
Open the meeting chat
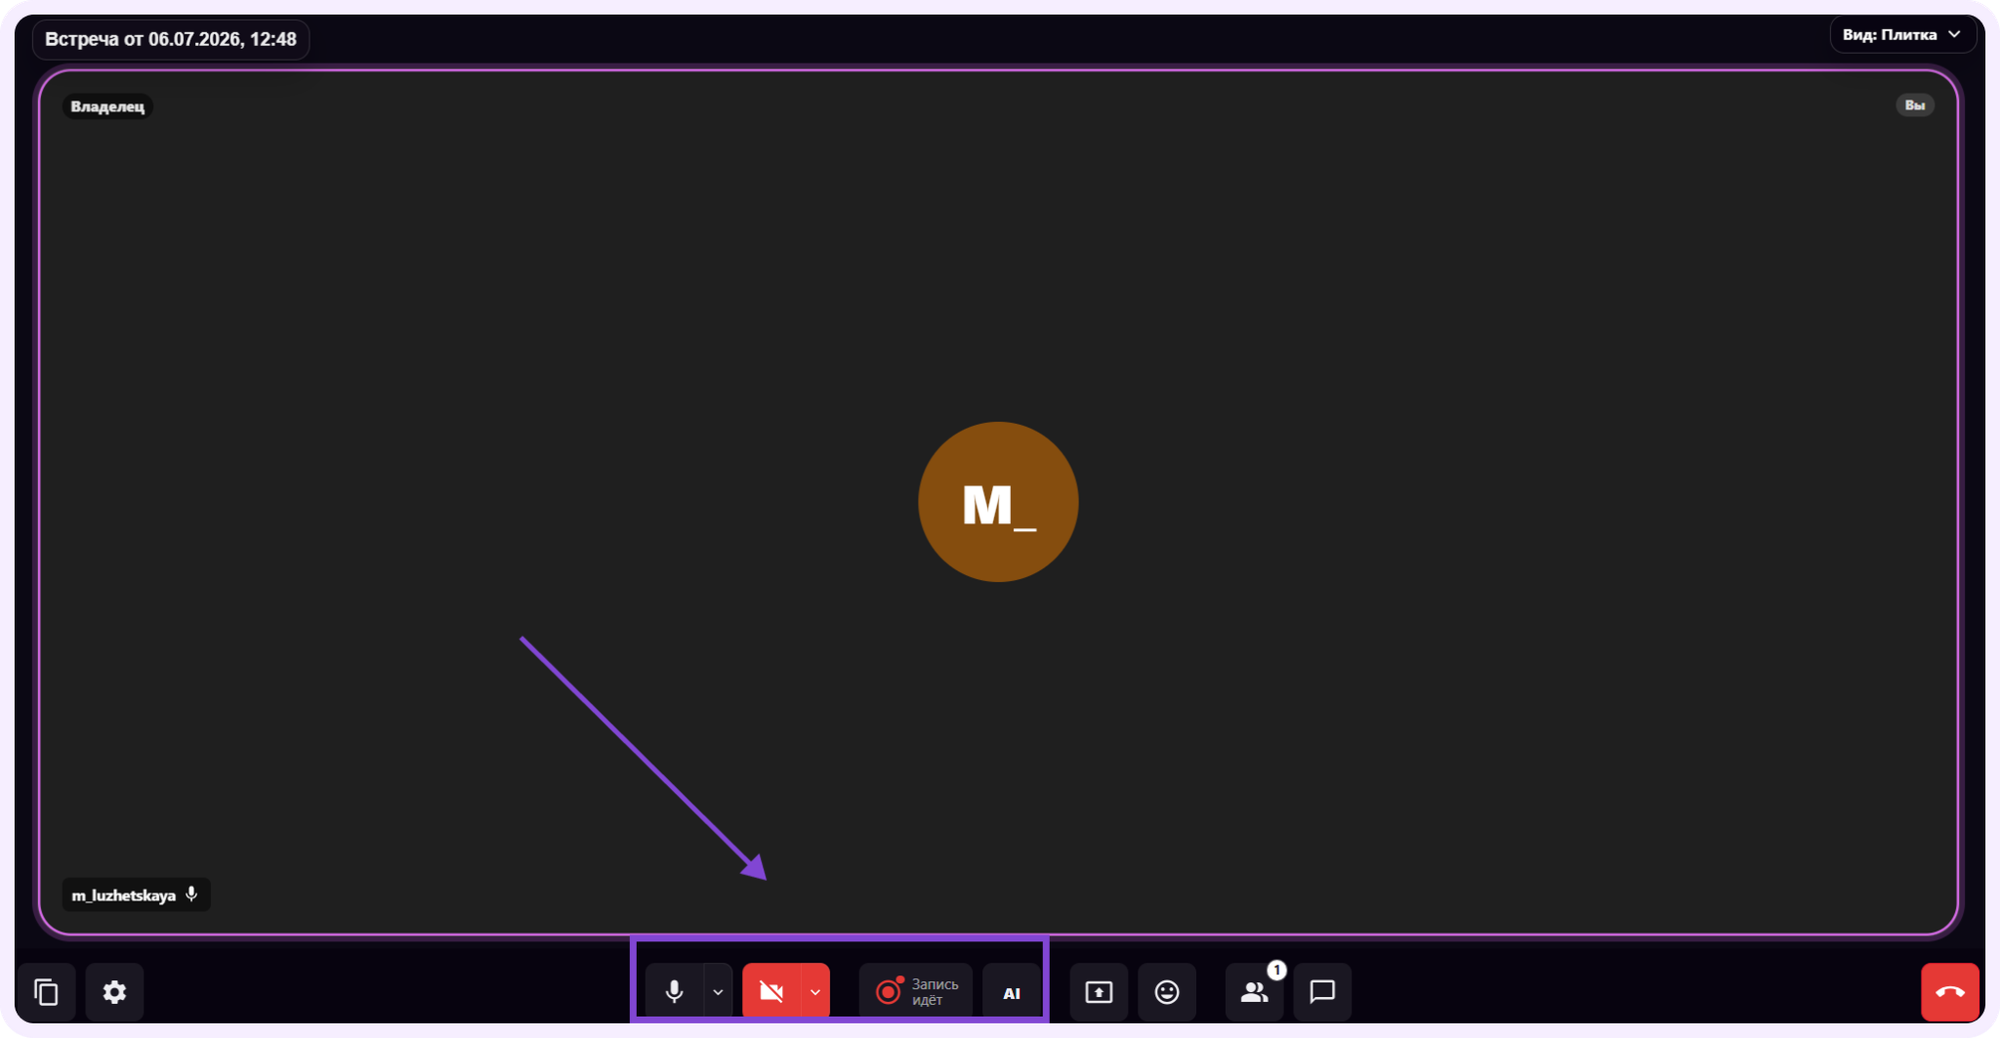click(1322, 992)
